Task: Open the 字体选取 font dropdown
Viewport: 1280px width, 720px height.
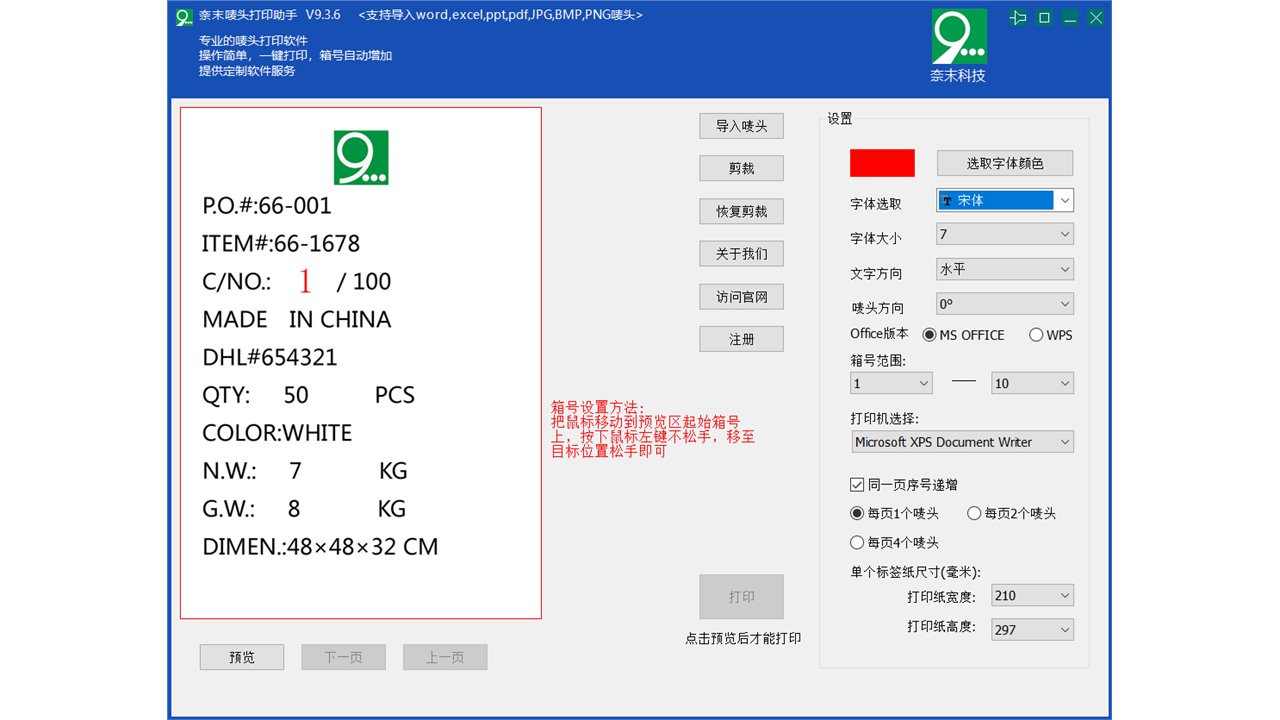Action: [1005, 200]
